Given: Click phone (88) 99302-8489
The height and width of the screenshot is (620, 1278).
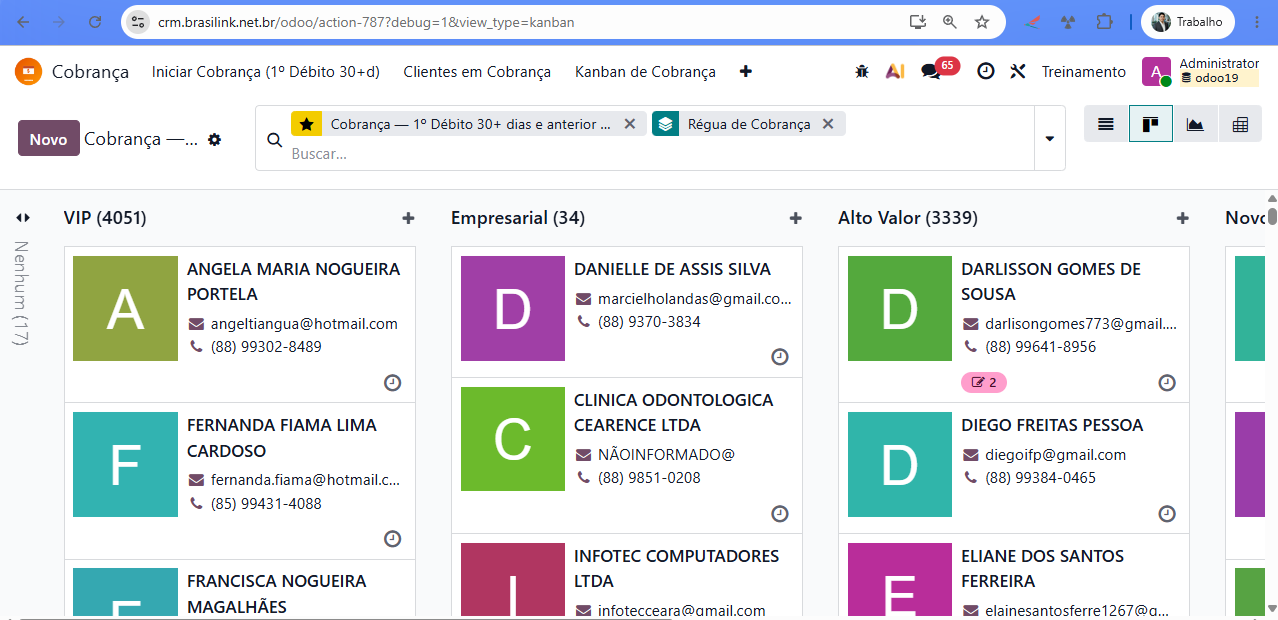Looking at the screenshot, I should point(266,347).
